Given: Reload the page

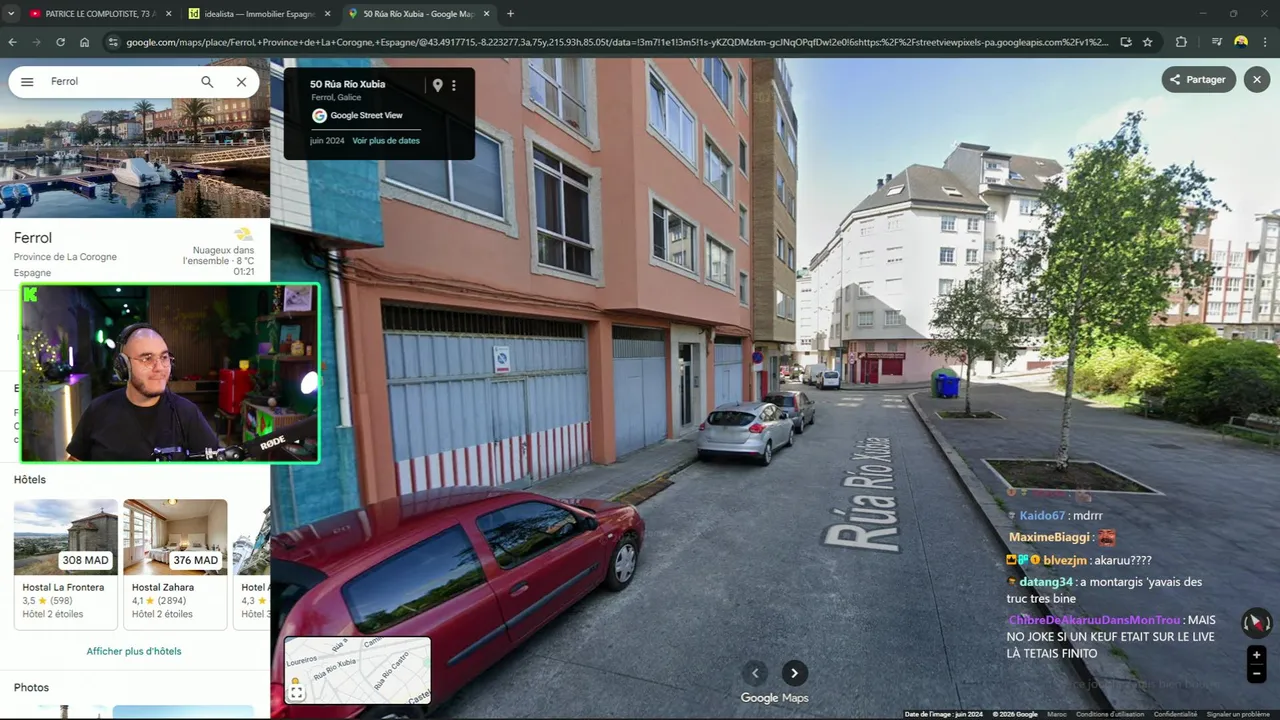Looking at the screenshot, I should [x=60, y=42].
